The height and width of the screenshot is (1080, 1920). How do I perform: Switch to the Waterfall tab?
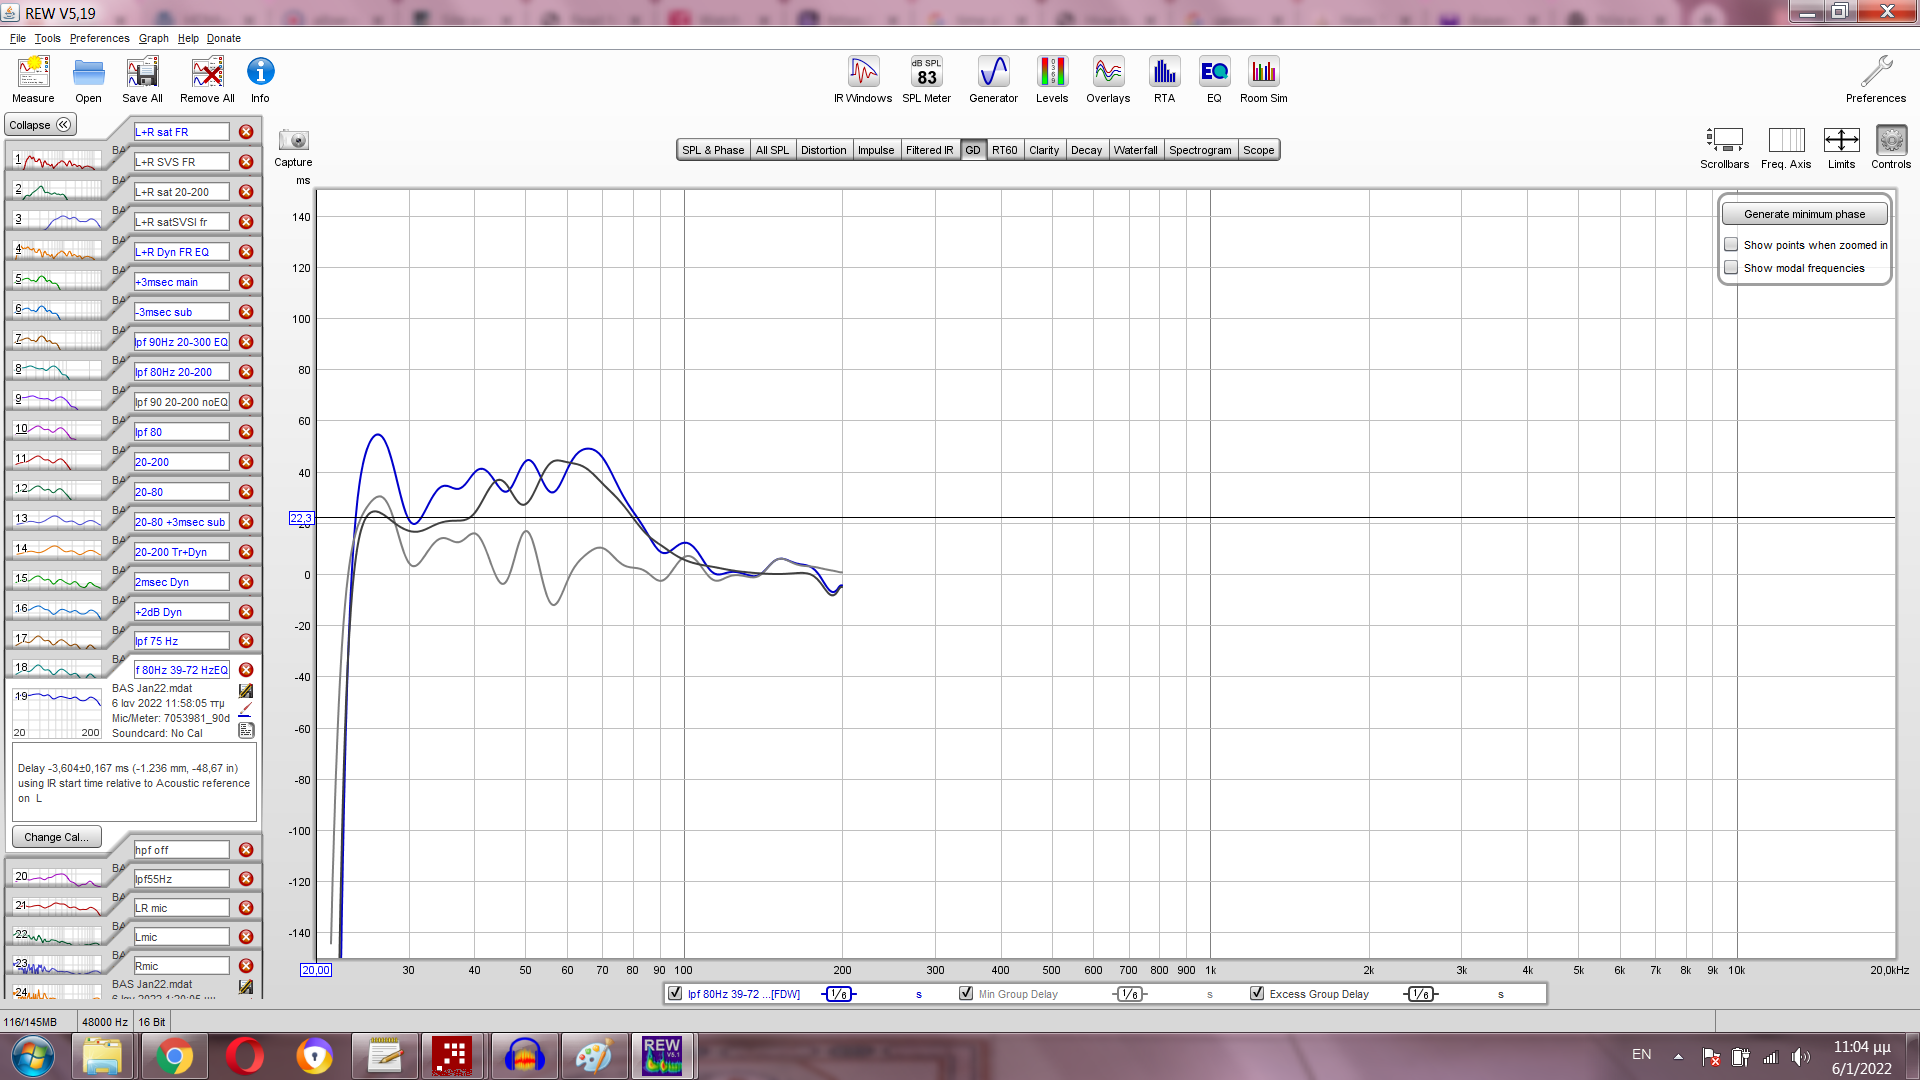click(1135, 150)
